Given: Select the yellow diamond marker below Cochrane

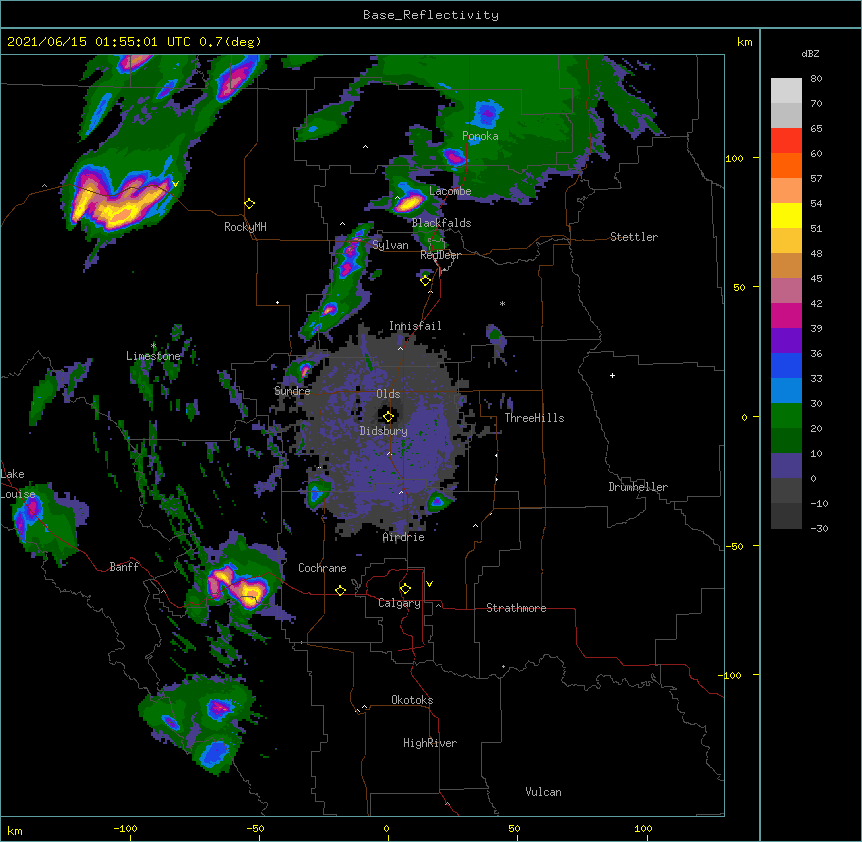Looking at the screenshot, I should coord(340,590).
